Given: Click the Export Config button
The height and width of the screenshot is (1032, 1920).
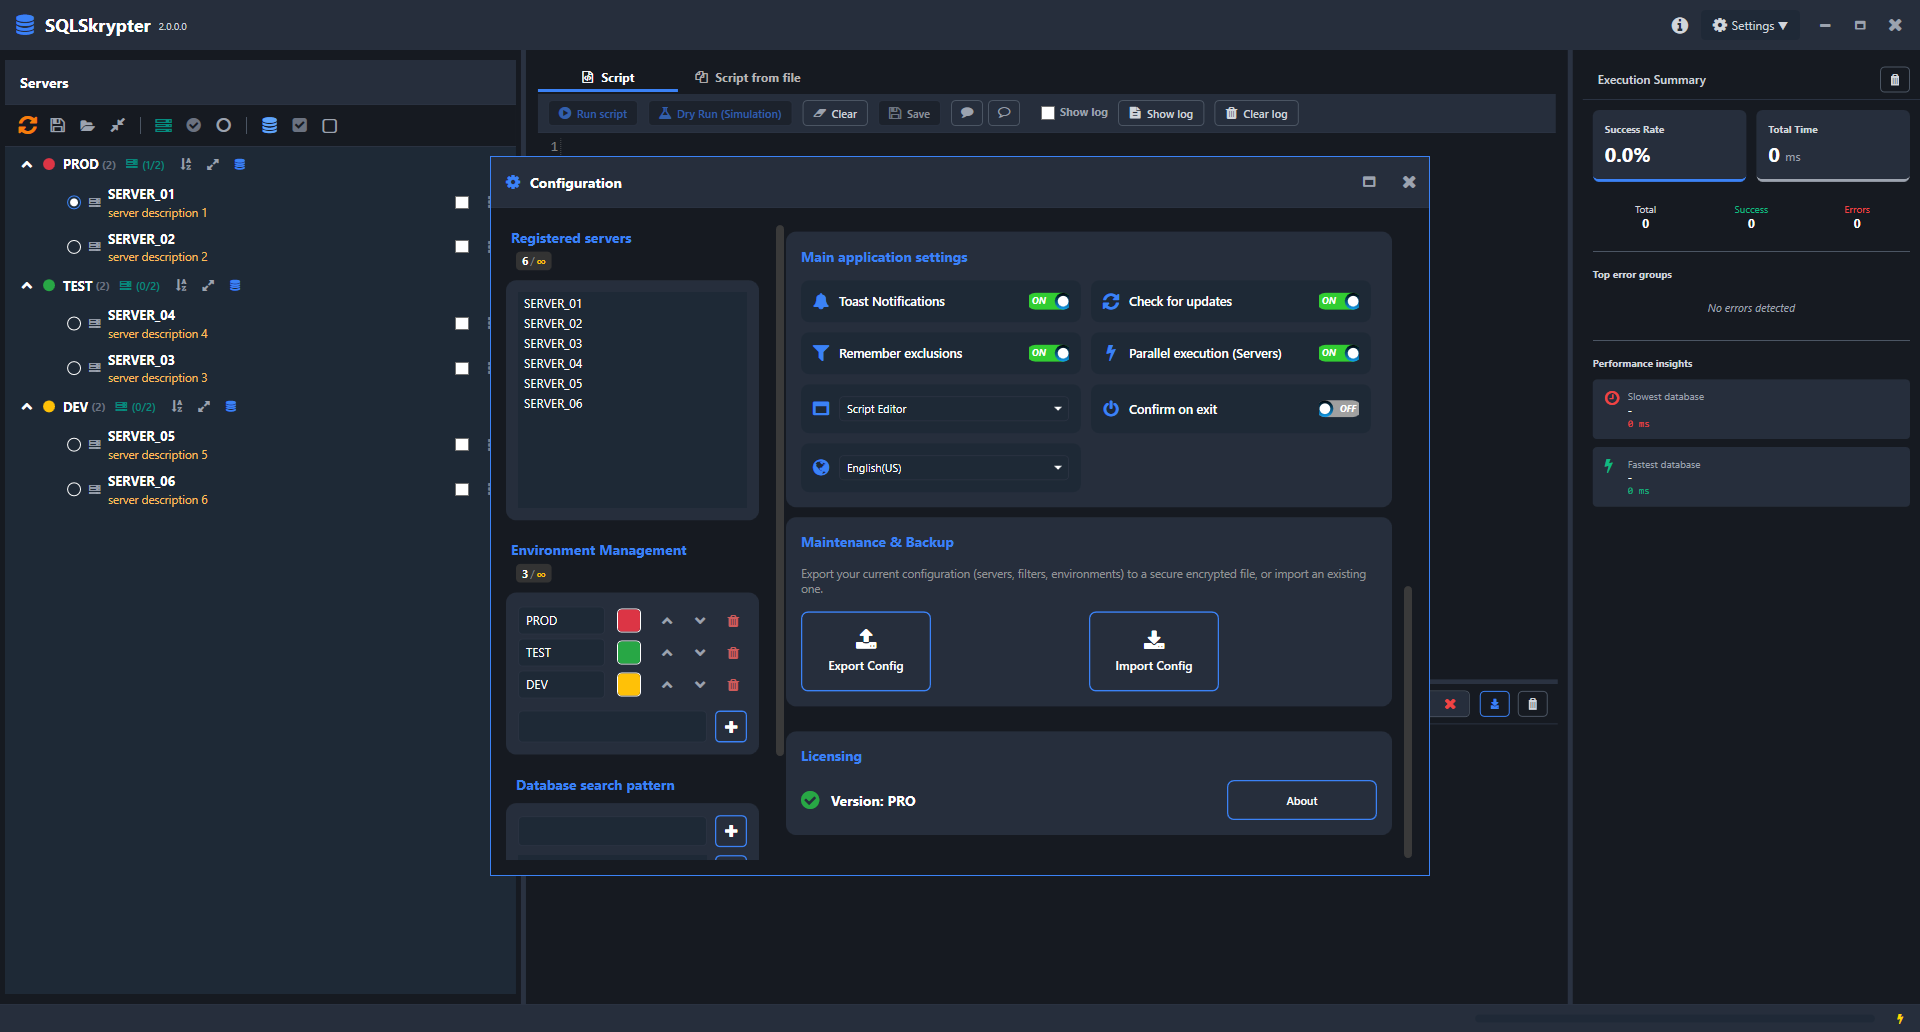Looking at the screenshot, I should (x=866, y=651).
